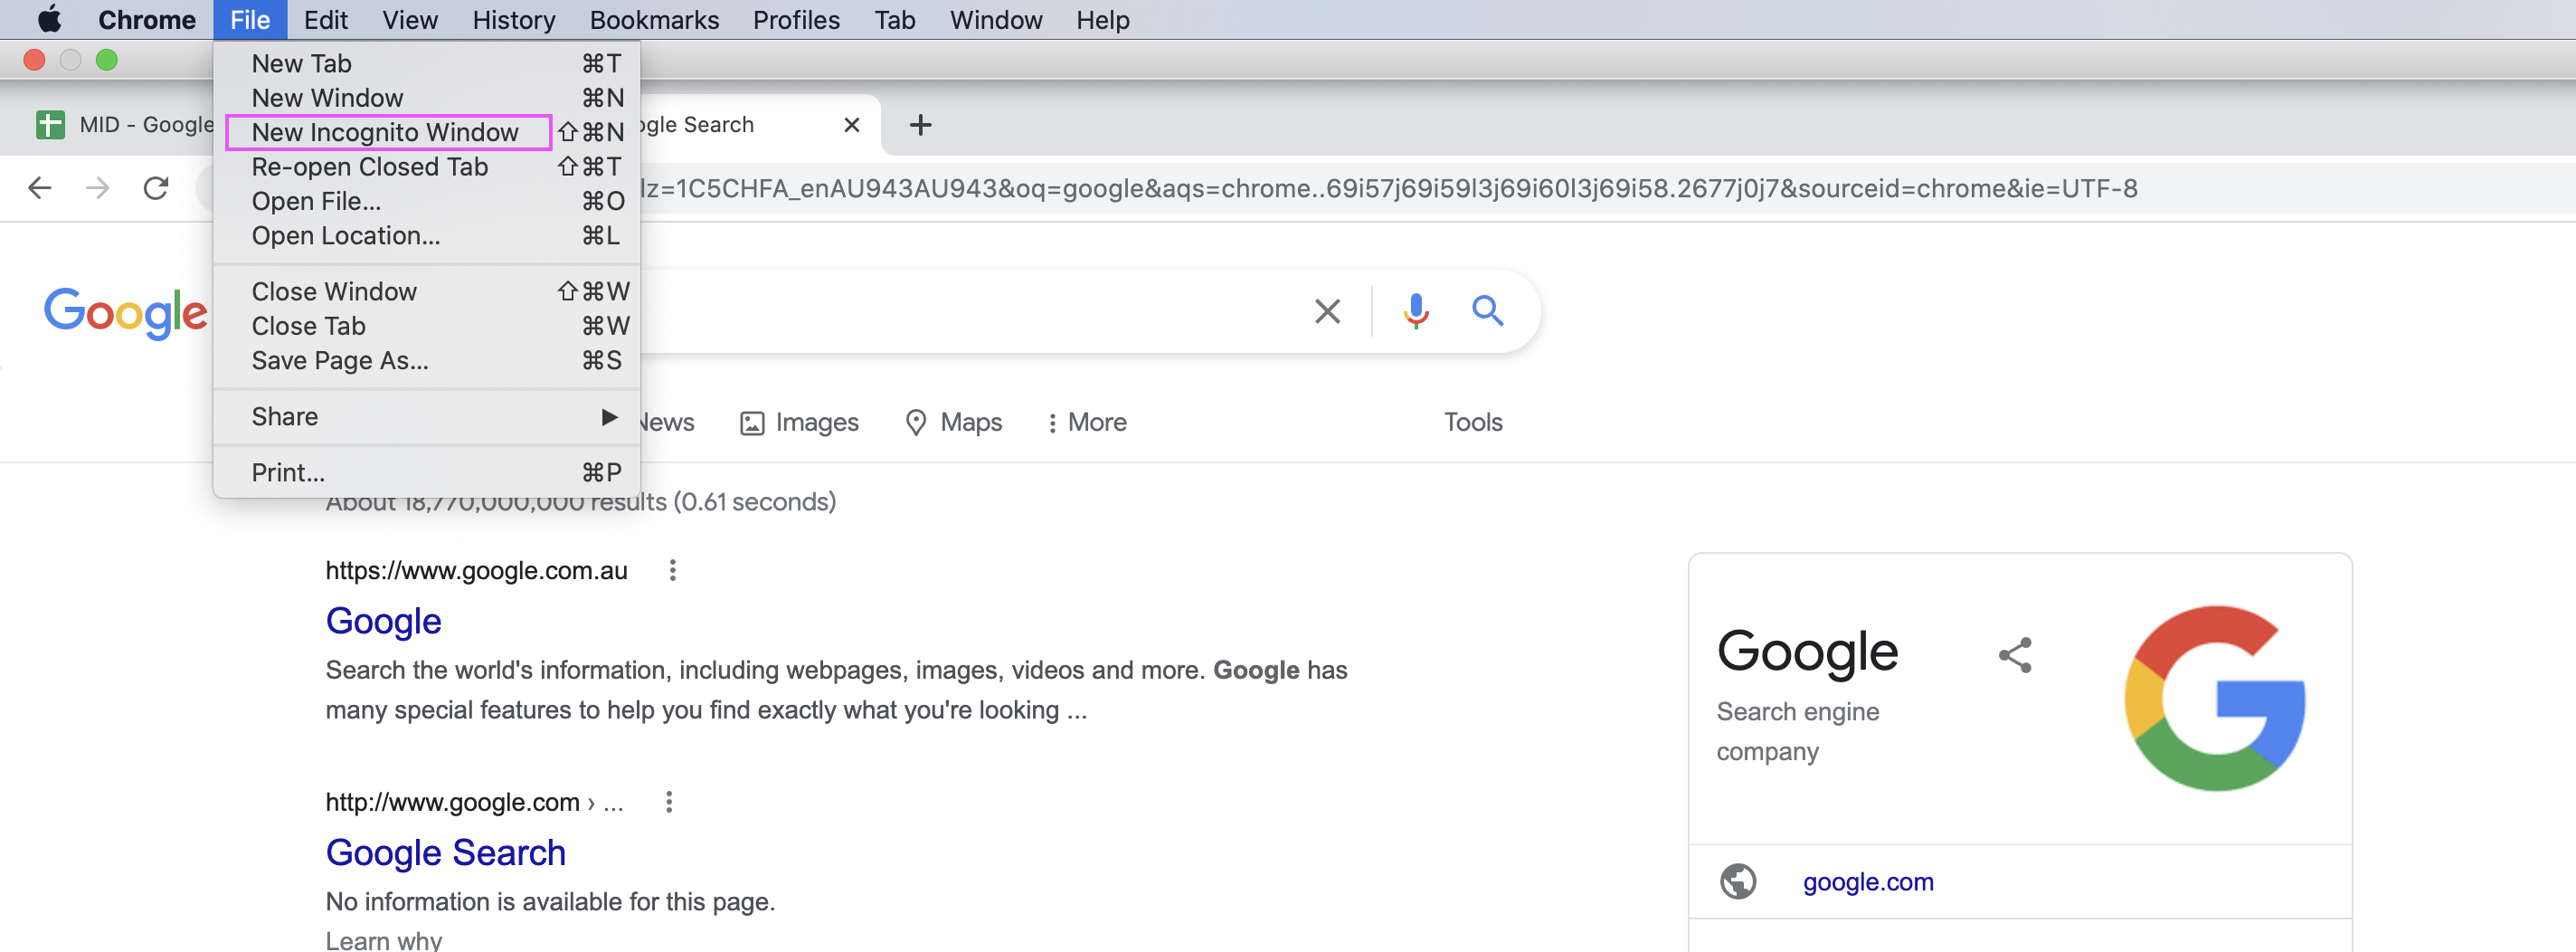Click share icon in Google knowledge panel

[2014, 655]
